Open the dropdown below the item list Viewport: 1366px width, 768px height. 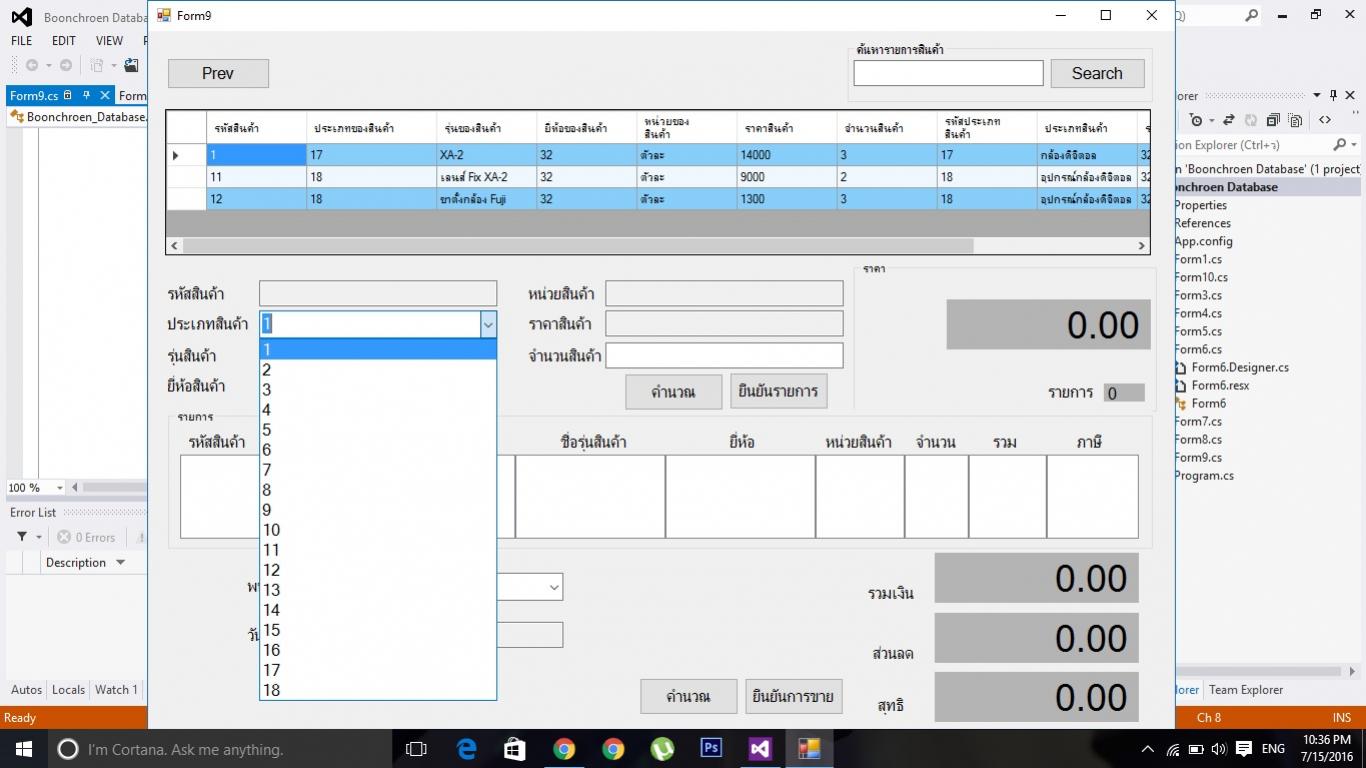[x=554, y=587]
